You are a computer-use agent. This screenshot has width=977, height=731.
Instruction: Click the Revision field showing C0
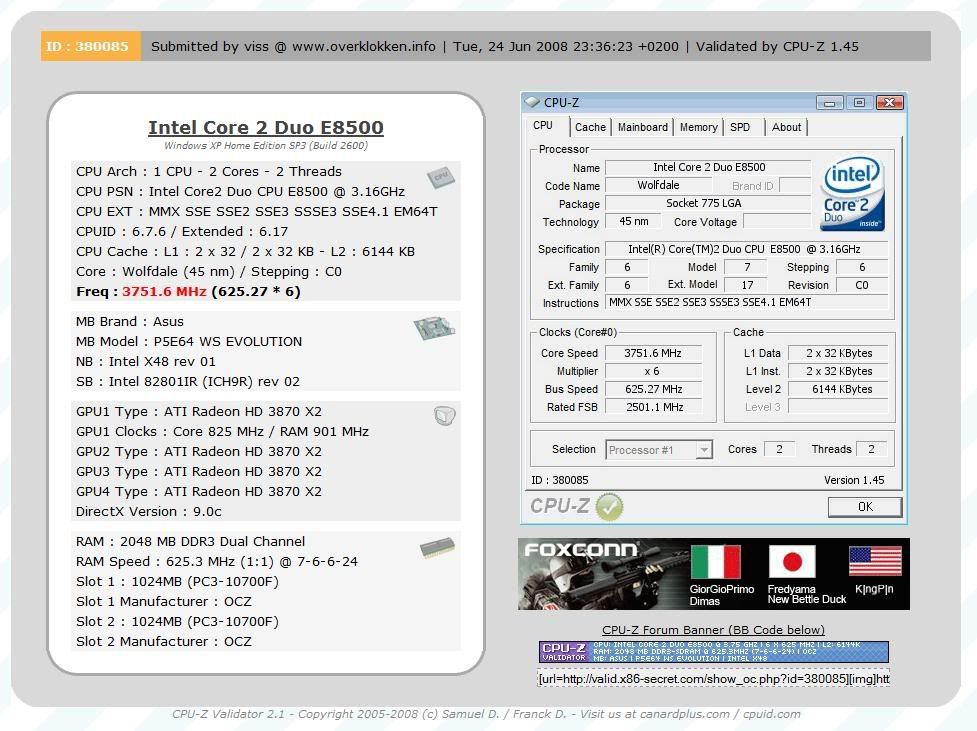[x=862, y=285]
